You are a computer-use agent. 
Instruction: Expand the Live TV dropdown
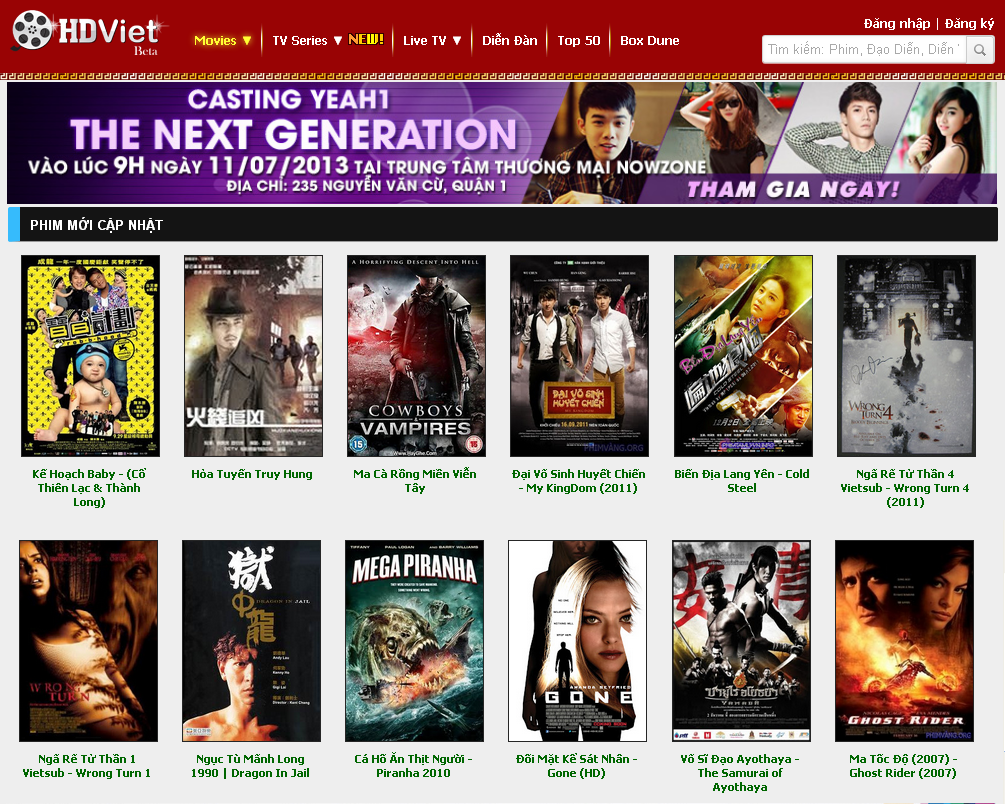click(432, 40)
